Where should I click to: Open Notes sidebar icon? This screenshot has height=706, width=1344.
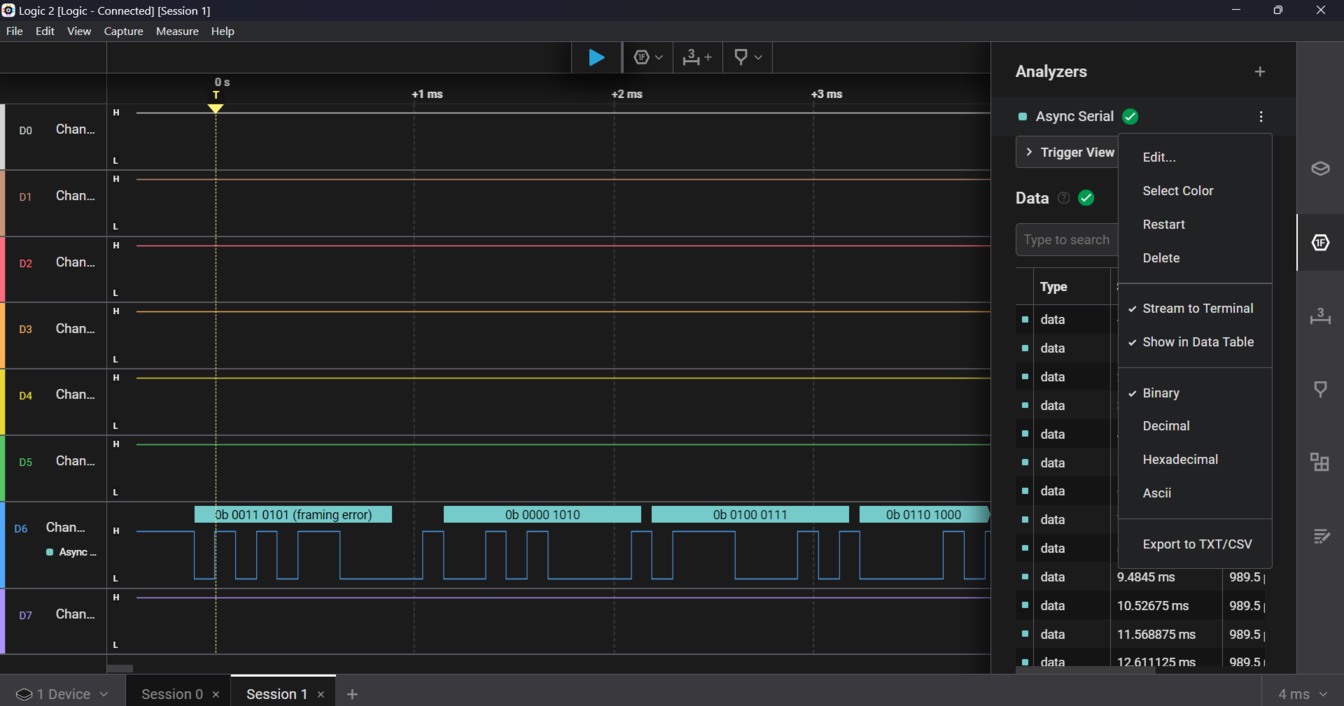[1320, 536]
